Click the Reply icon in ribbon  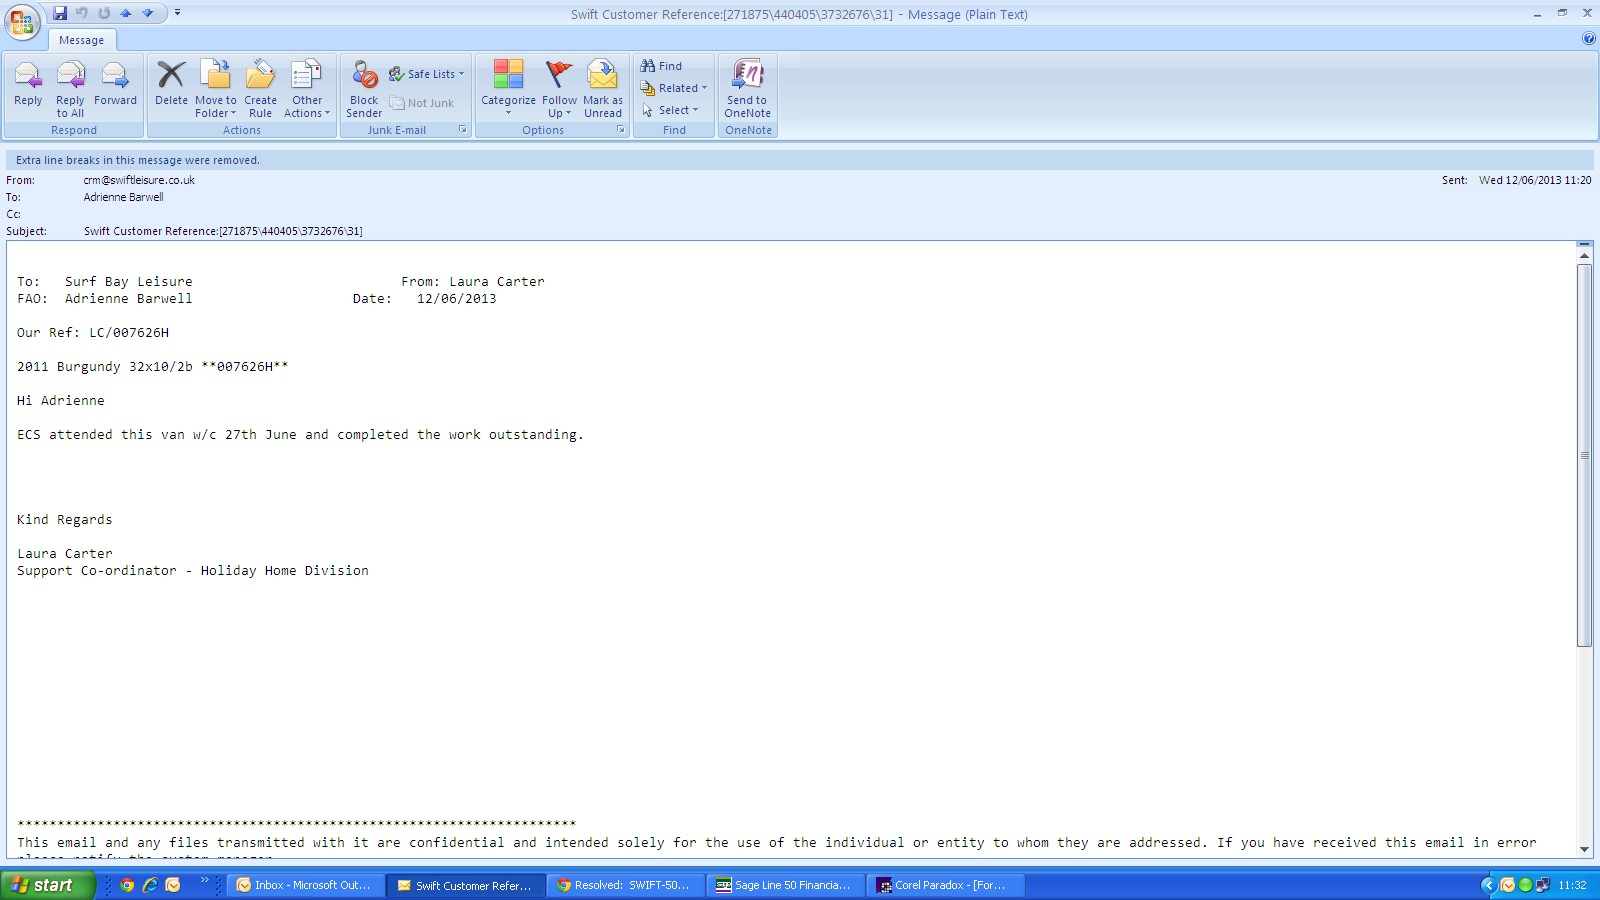(28, 86)
